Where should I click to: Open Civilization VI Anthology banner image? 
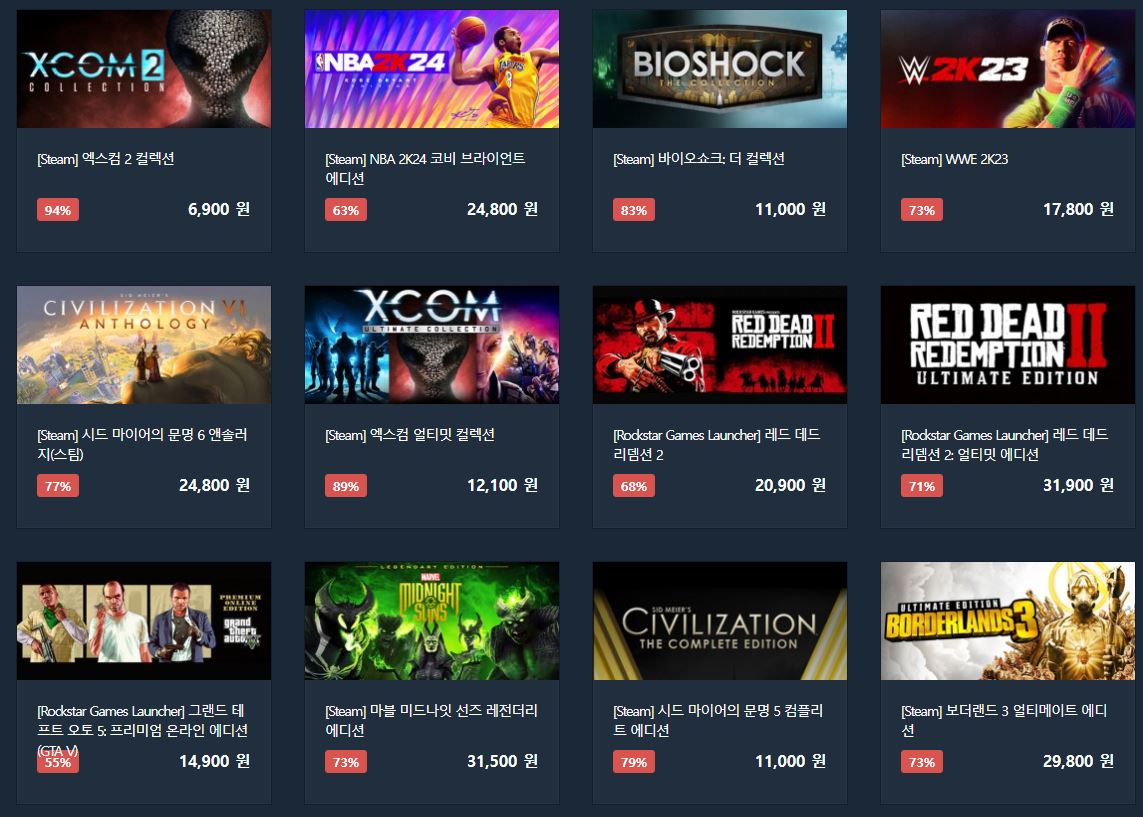click(144, 345)
